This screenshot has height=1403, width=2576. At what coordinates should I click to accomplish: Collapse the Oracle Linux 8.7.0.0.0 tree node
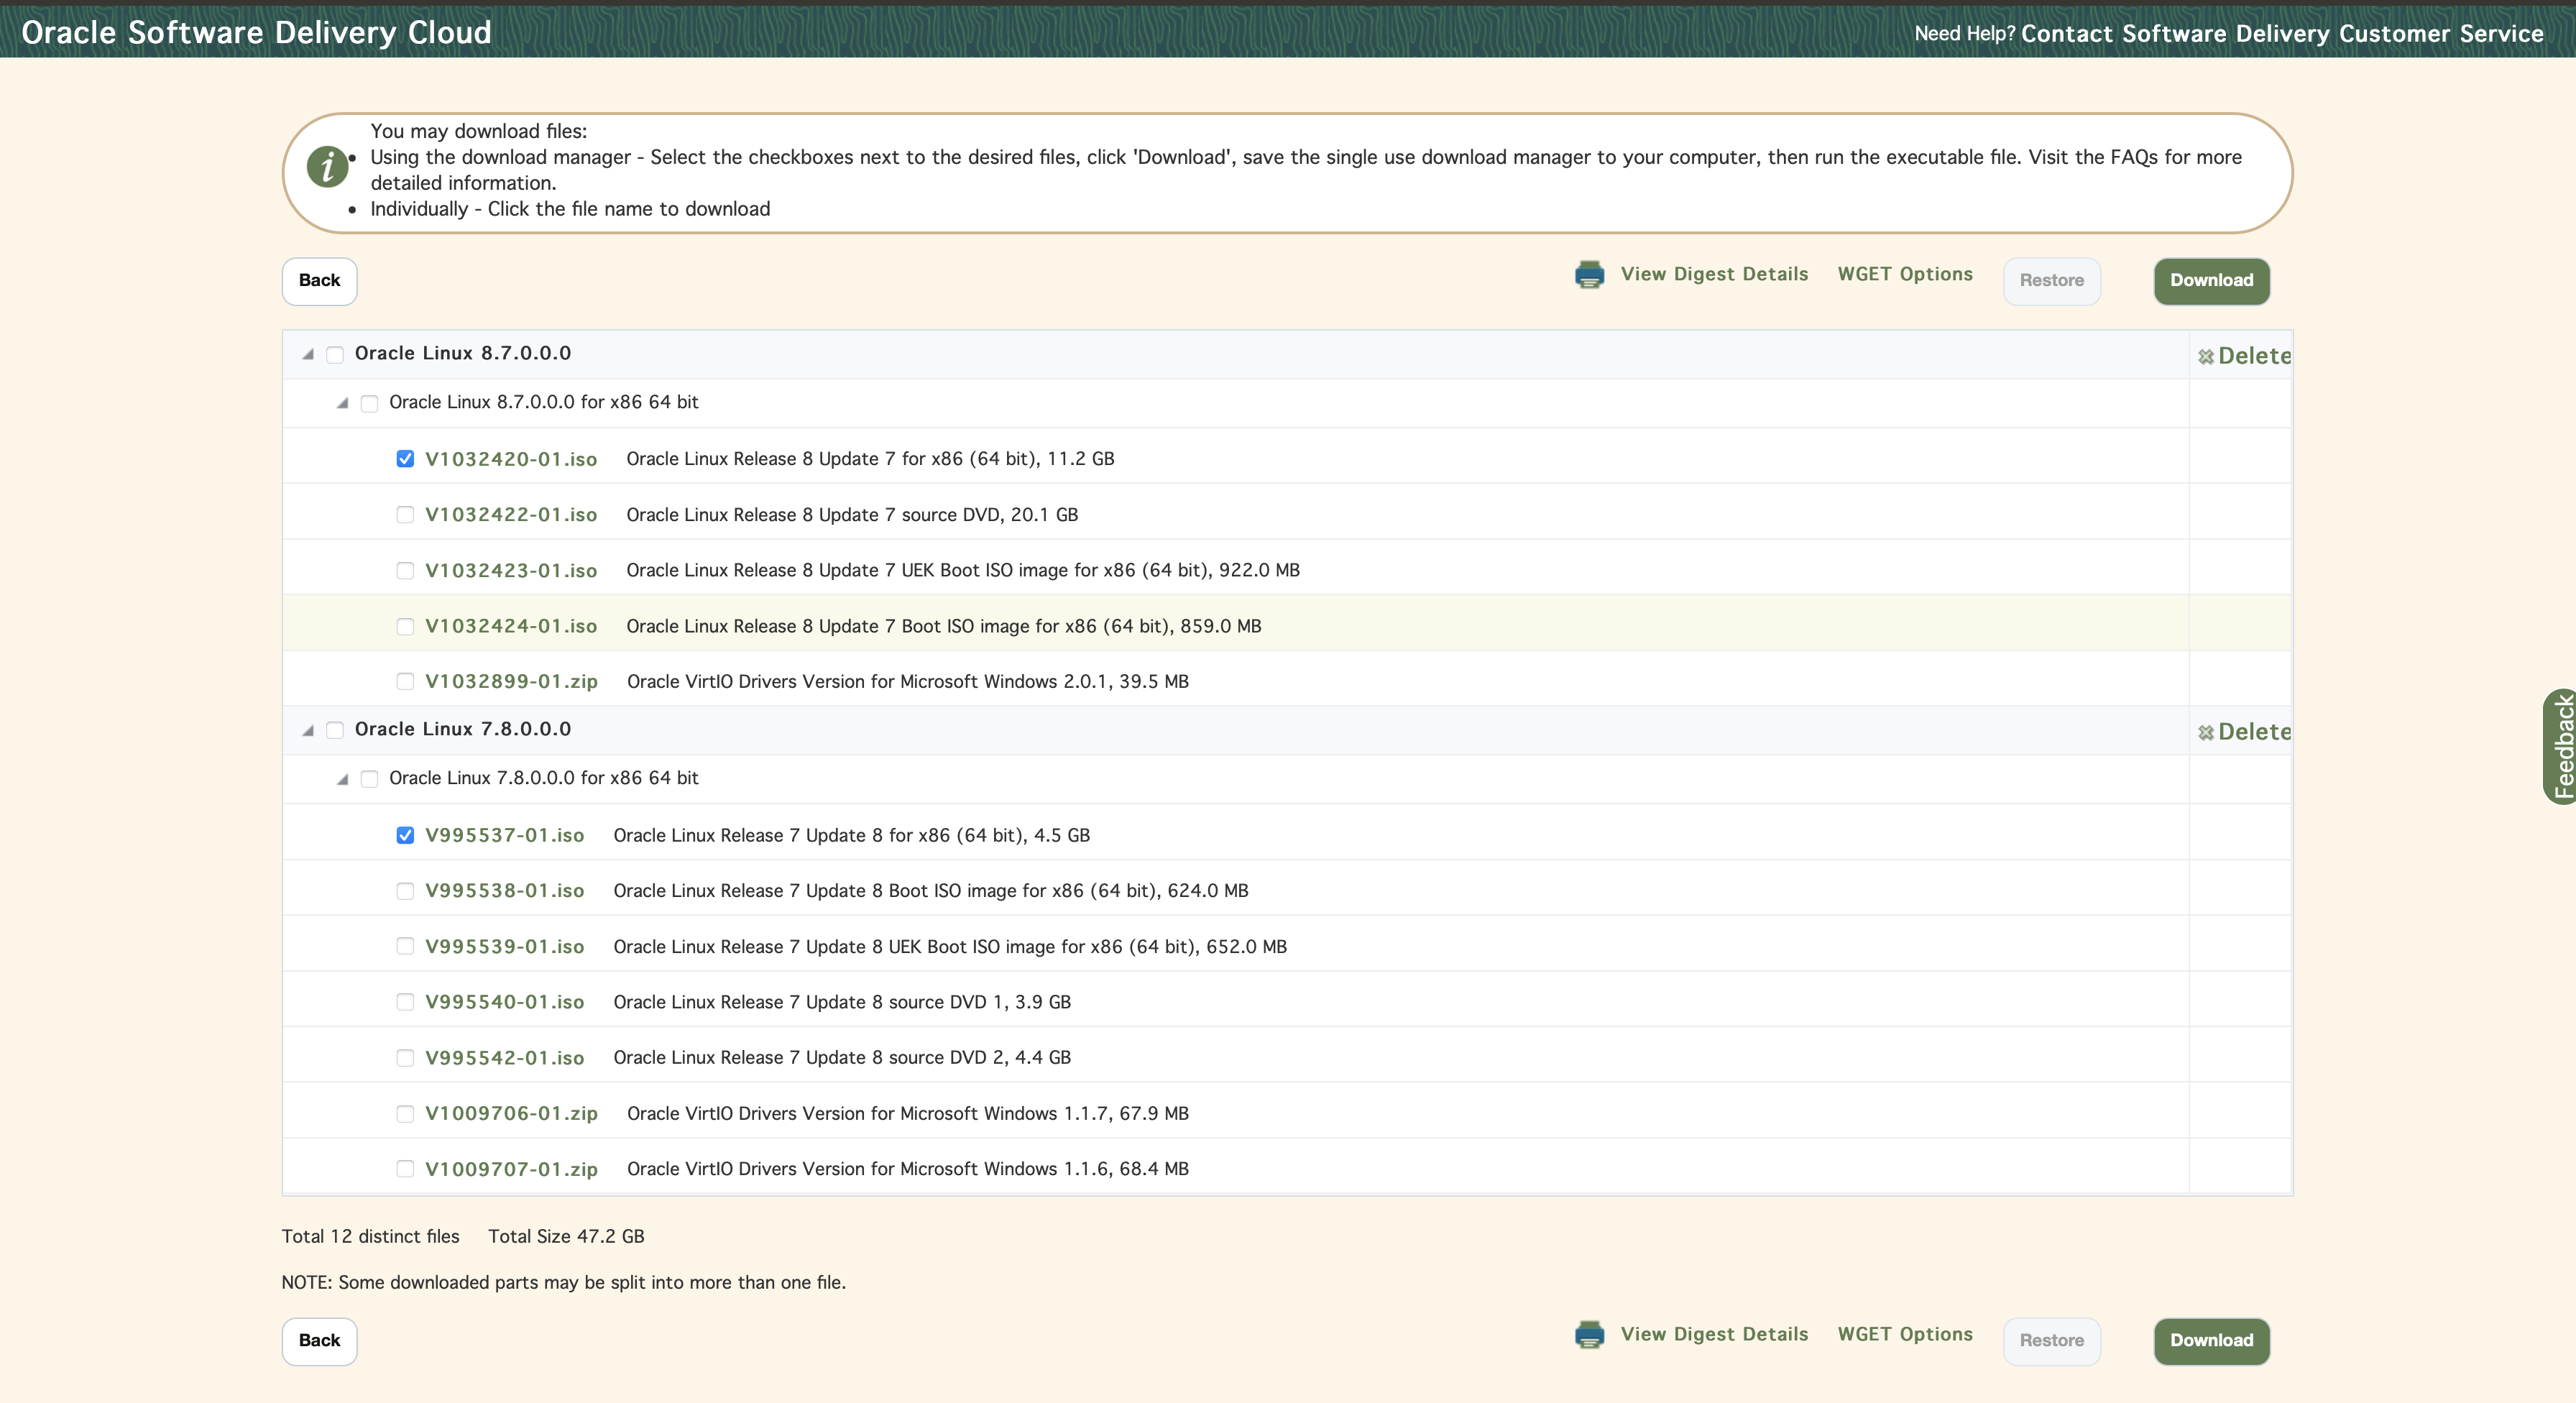click(308, 355)
